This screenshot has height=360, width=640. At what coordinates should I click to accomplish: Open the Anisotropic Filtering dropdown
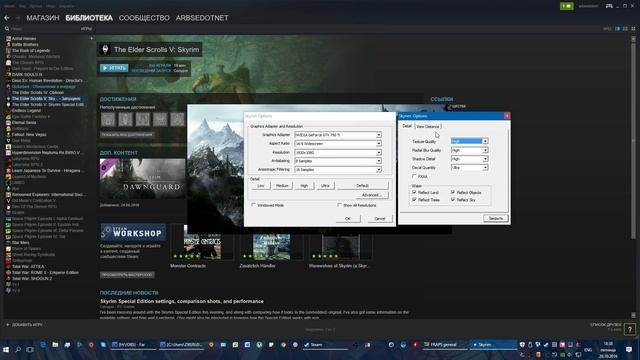(x=338, y=169)
